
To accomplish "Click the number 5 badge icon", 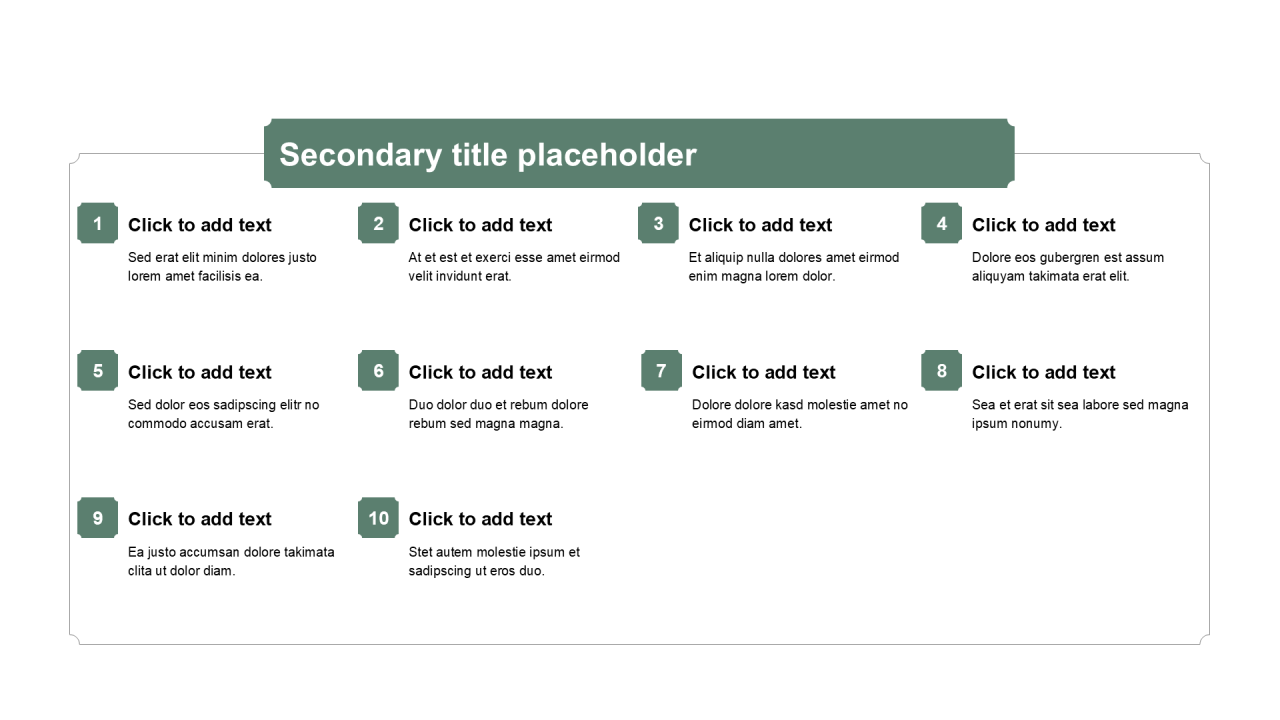I will [97, 370].
